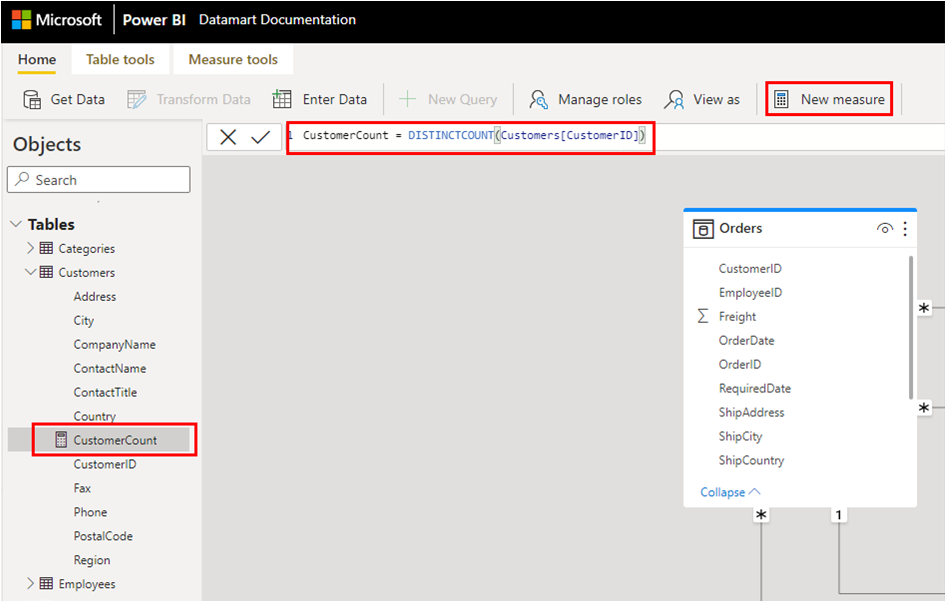Click the Employees table icon

tap(46, 583)
